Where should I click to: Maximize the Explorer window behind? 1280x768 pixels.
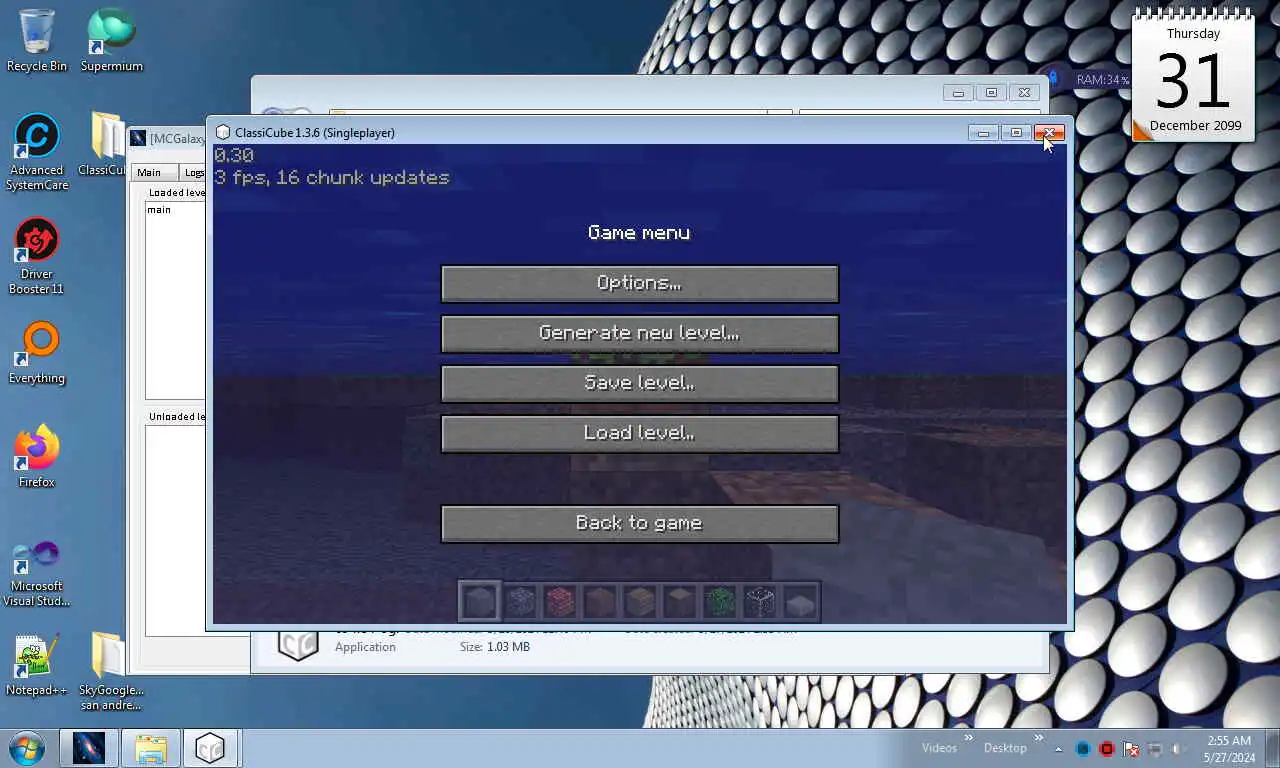(x=991, y=93)
